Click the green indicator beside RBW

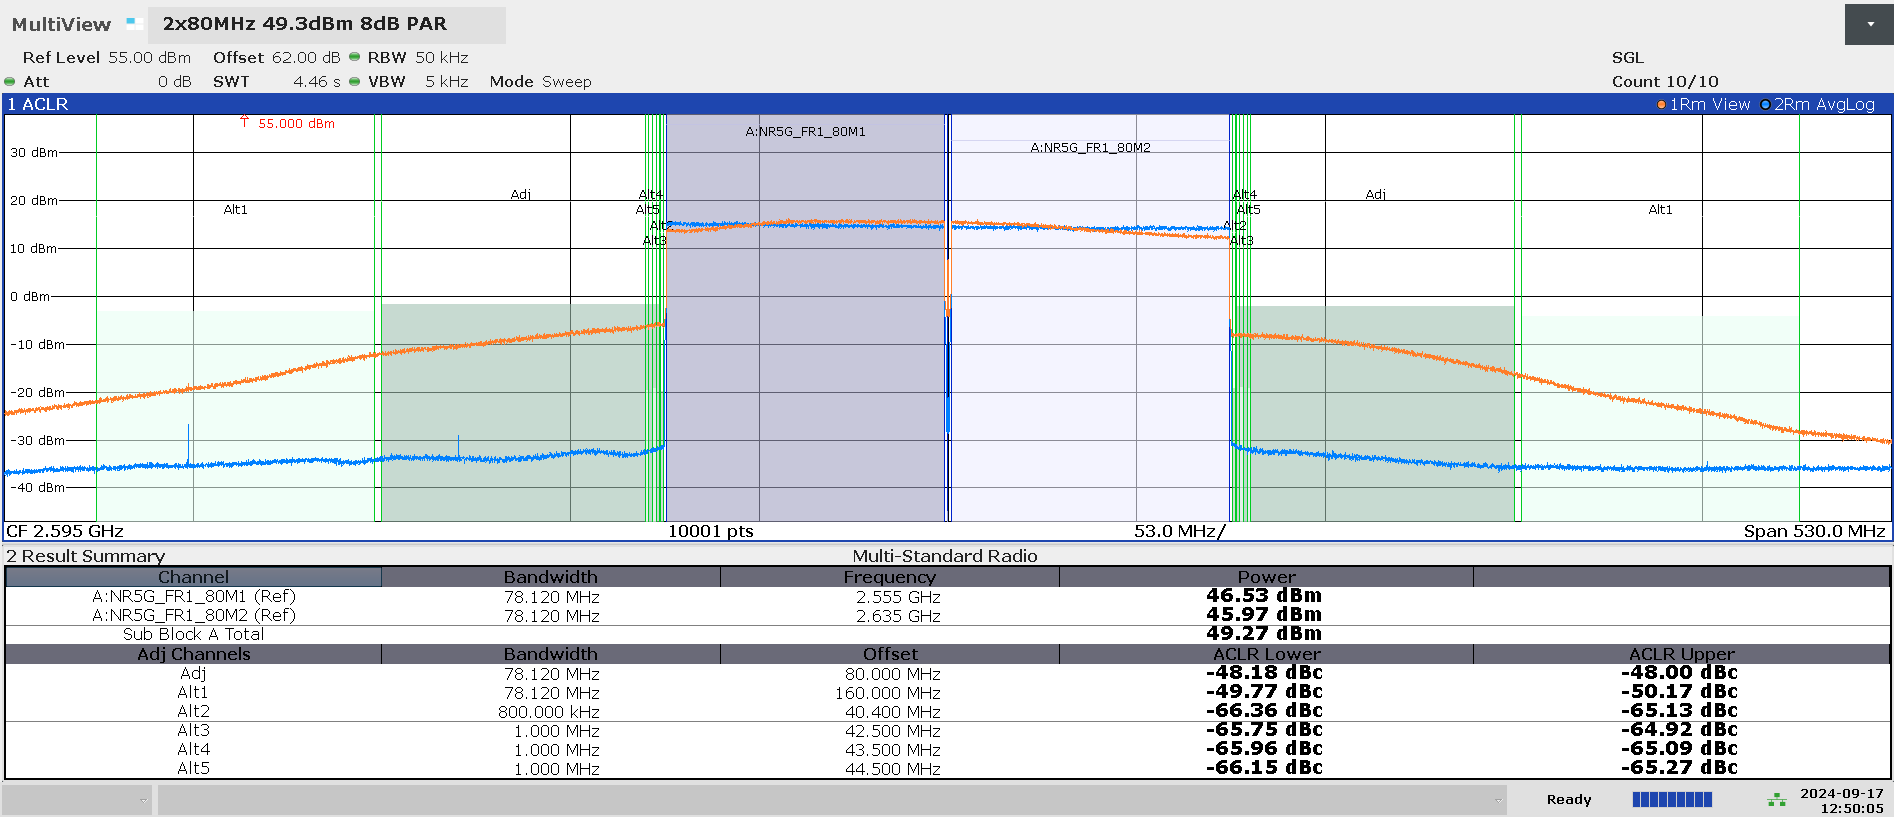(x=354, y=57)
